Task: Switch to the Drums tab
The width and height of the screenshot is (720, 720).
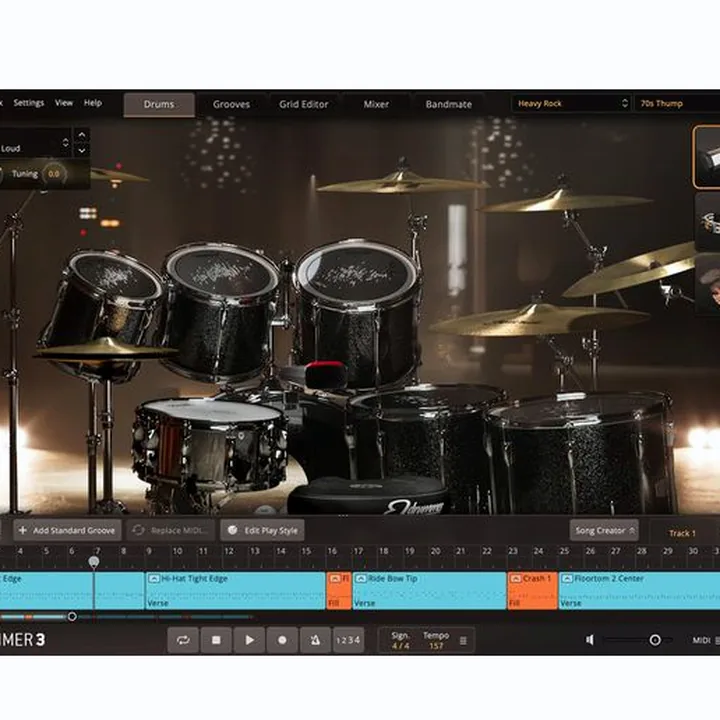Action: pyautogui.click(x=159, y=104)
